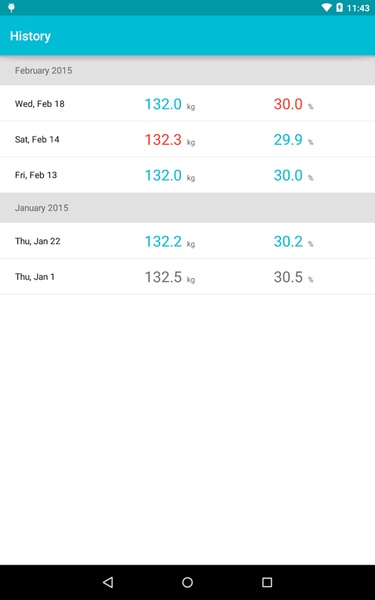Open the Thu, Jan 22 entry
Screen dimensions: 375x600
click(x=188, y=241)
